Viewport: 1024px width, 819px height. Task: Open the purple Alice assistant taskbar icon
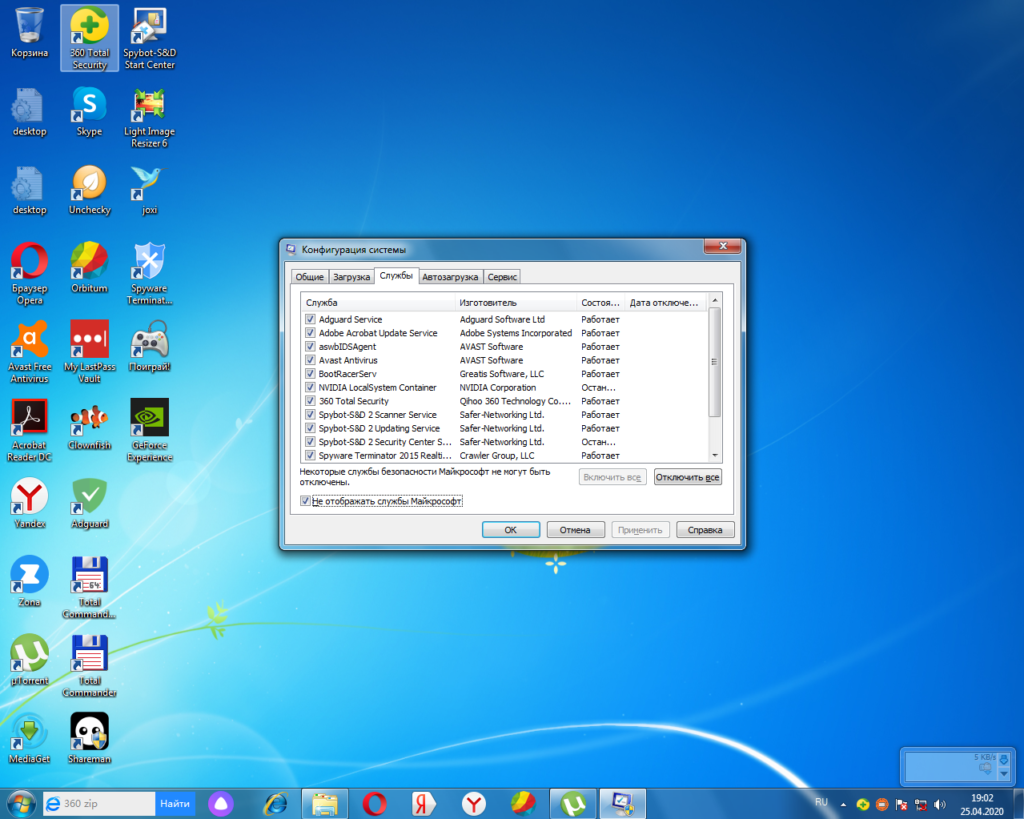point(221,804)
